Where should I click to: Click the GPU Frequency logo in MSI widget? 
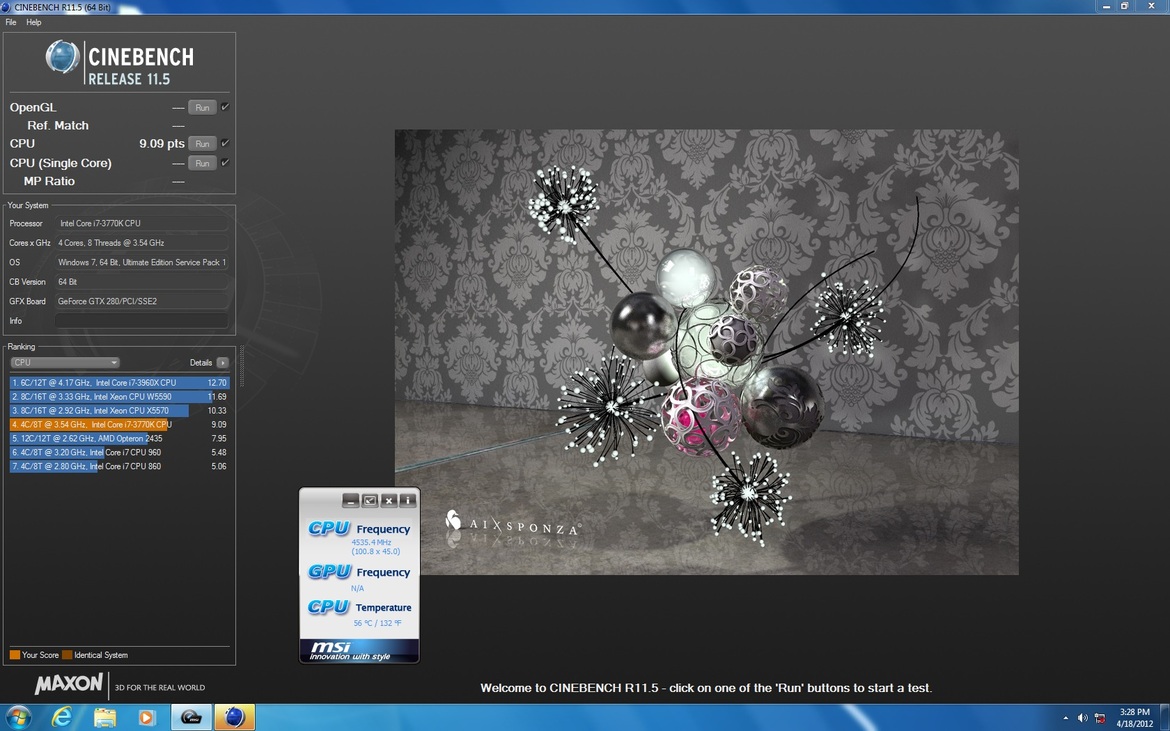(x=329, y=571)
